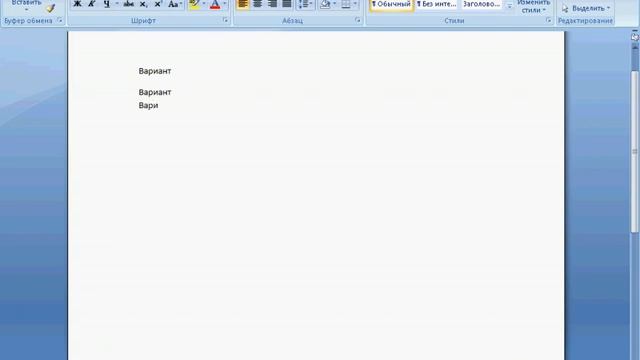Toggle subscript formatting
The image size is (640, 360).
click(143, 4)
